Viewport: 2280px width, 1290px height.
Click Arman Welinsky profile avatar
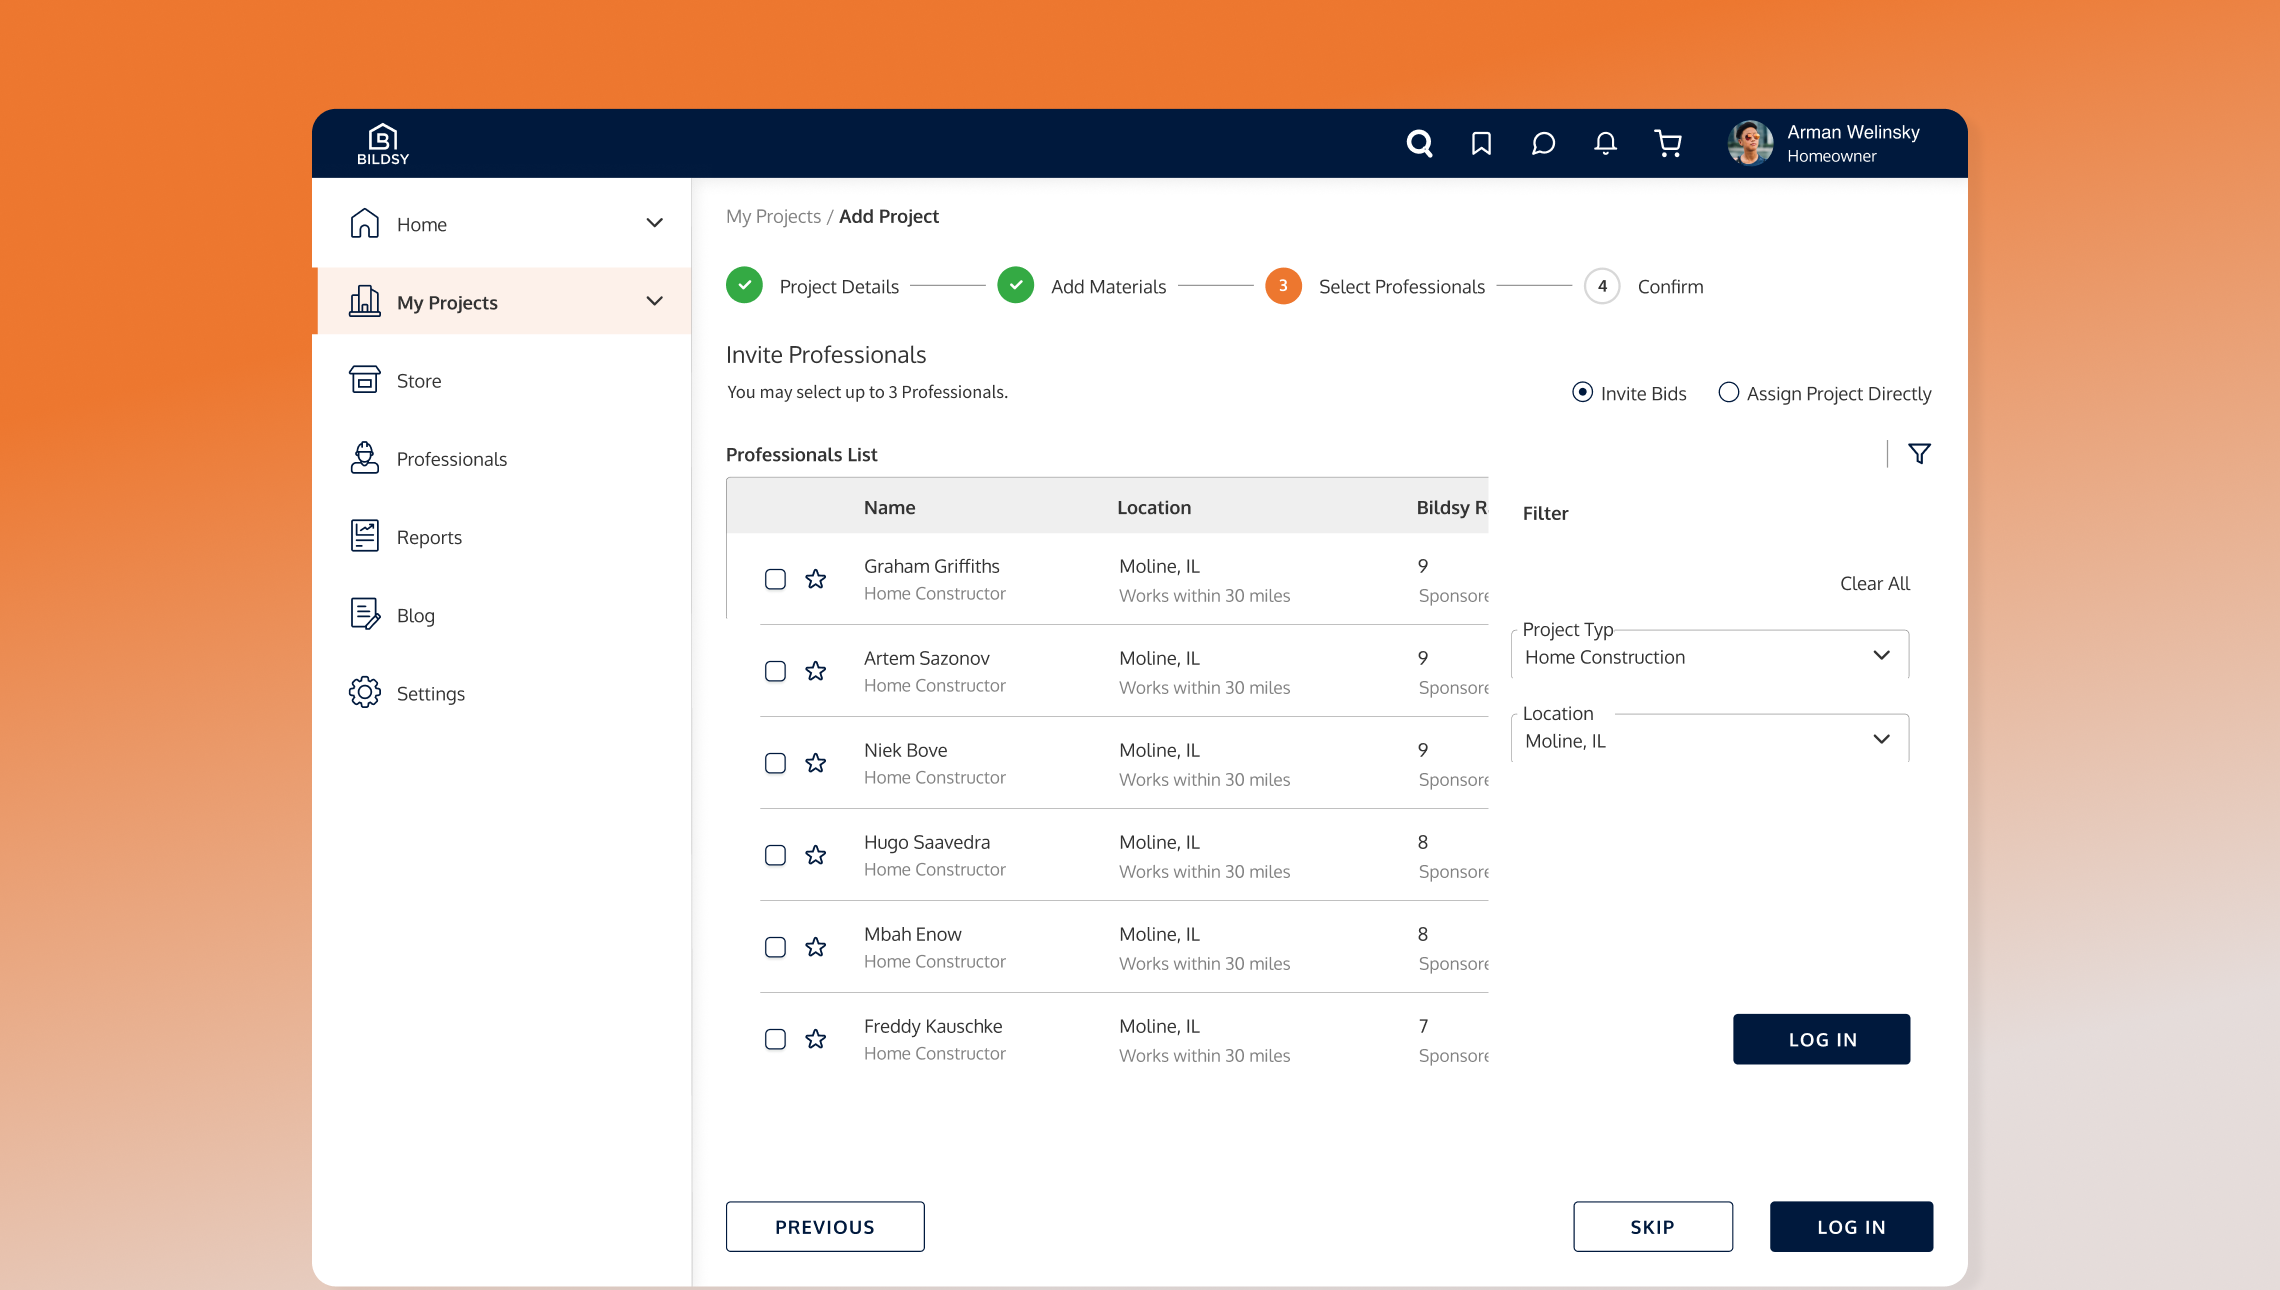click(x=1750, y=144)
